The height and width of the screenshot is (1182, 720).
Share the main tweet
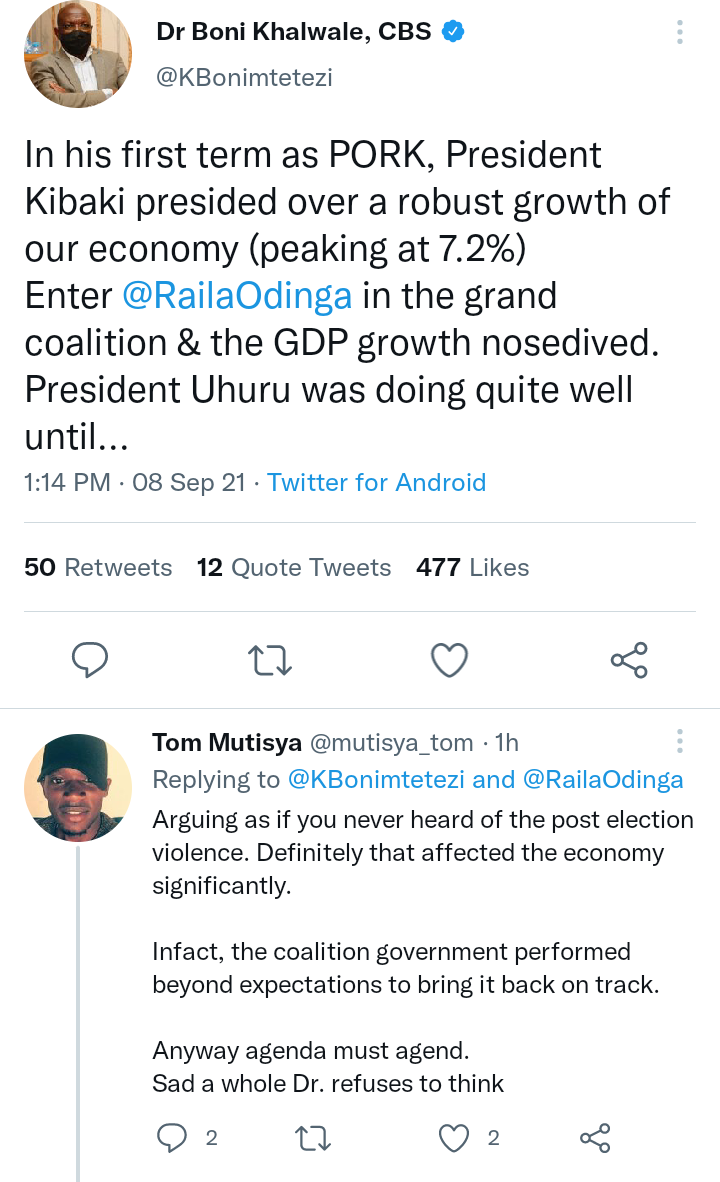click(x=629, y=660)
